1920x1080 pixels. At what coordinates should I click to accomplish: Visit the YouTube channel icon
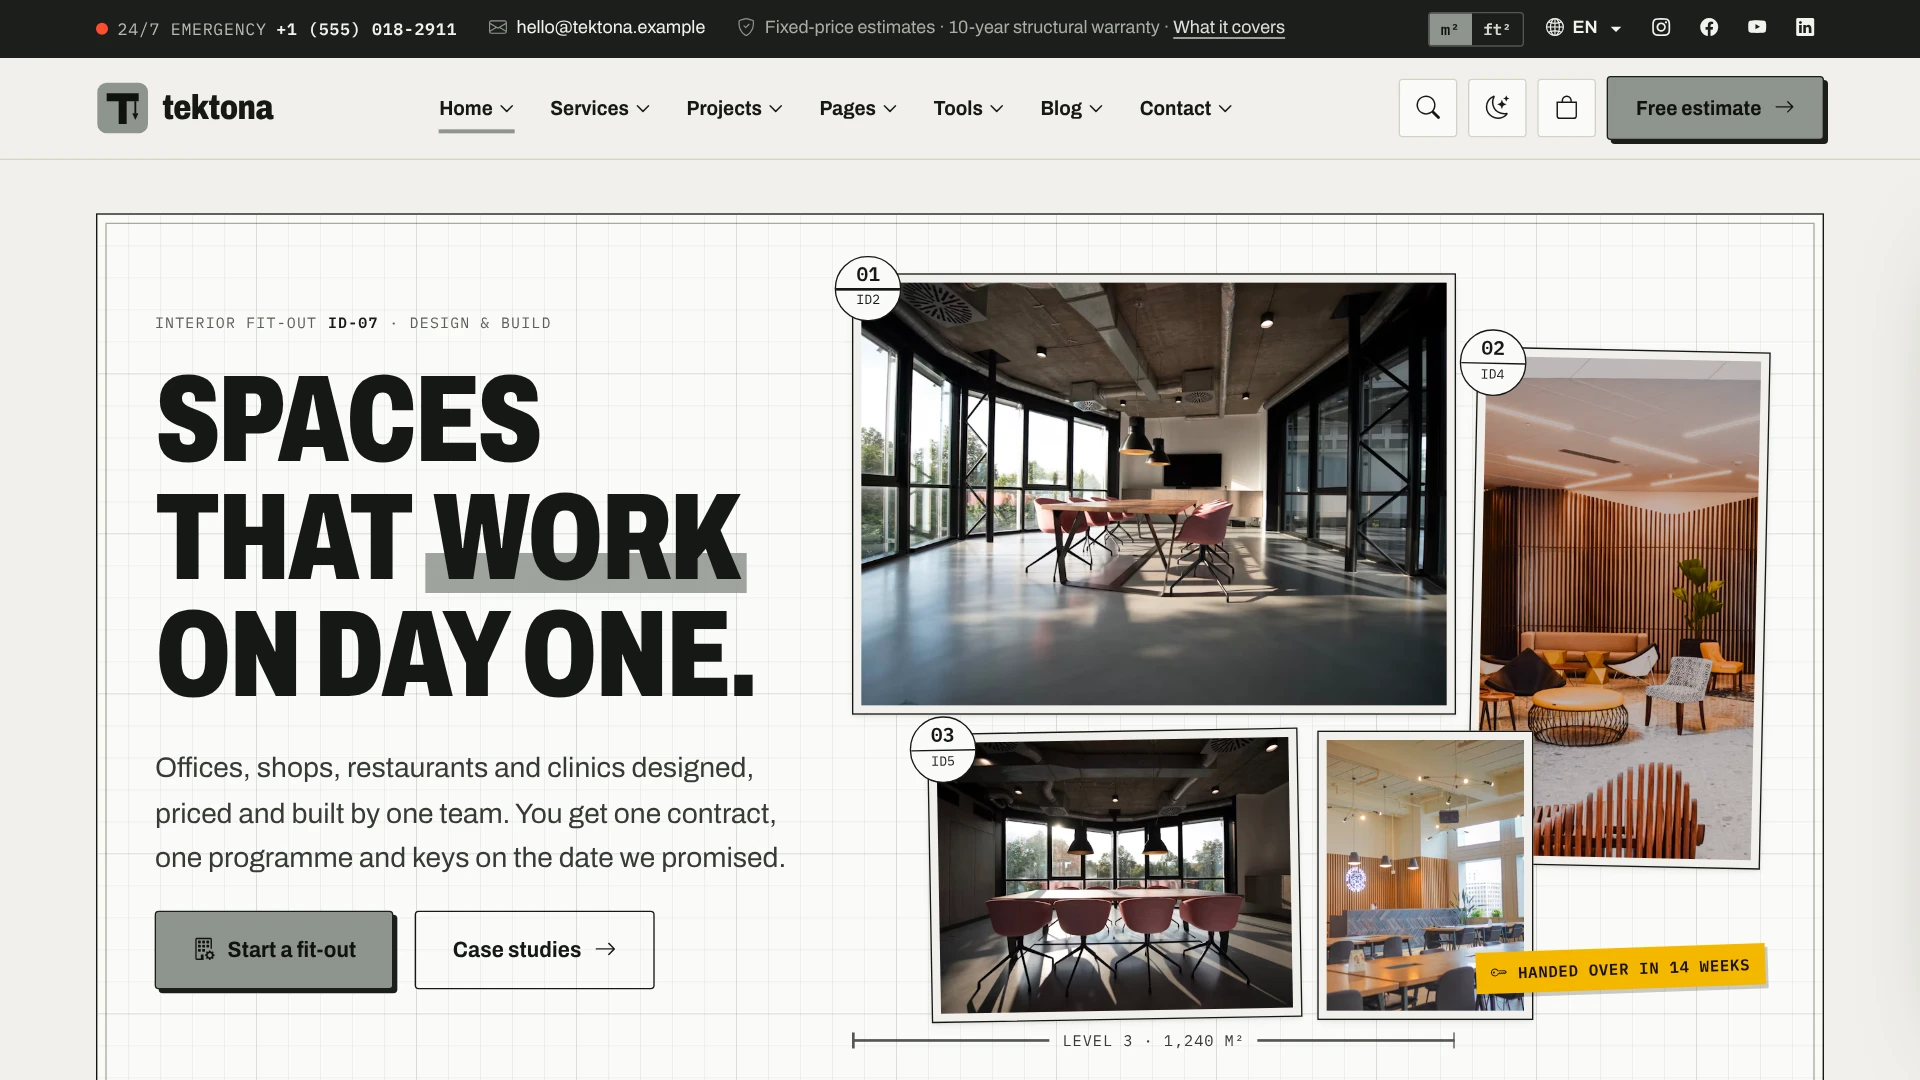pyautogui.click(x=1757, y=28)
